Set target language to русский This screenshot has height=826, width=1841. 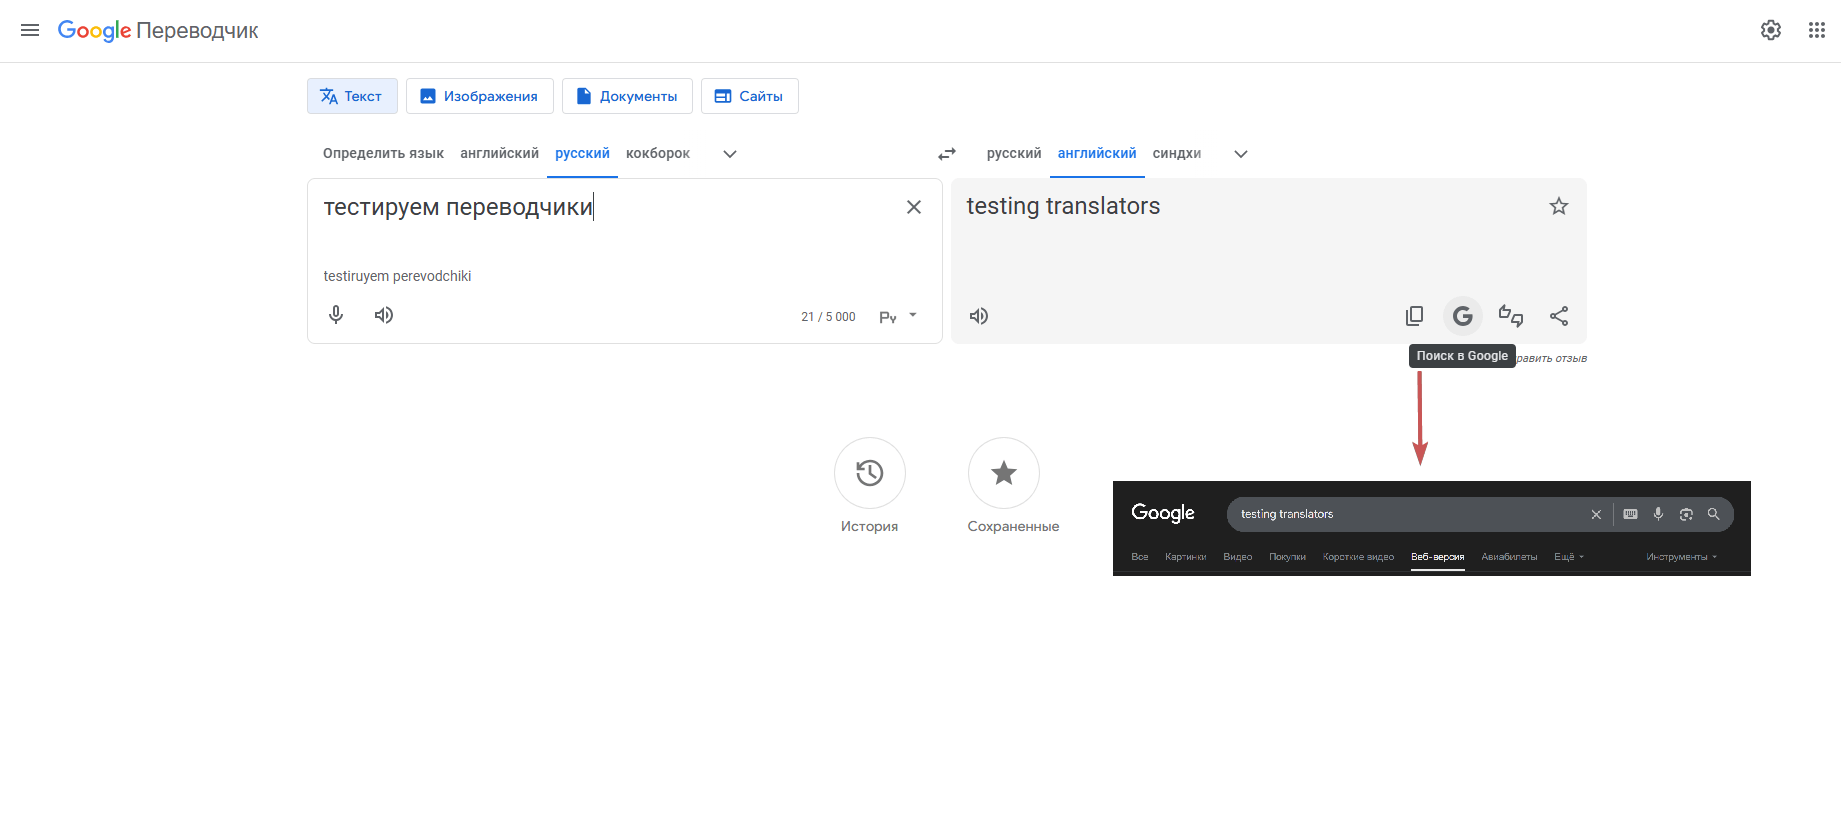1014,153
